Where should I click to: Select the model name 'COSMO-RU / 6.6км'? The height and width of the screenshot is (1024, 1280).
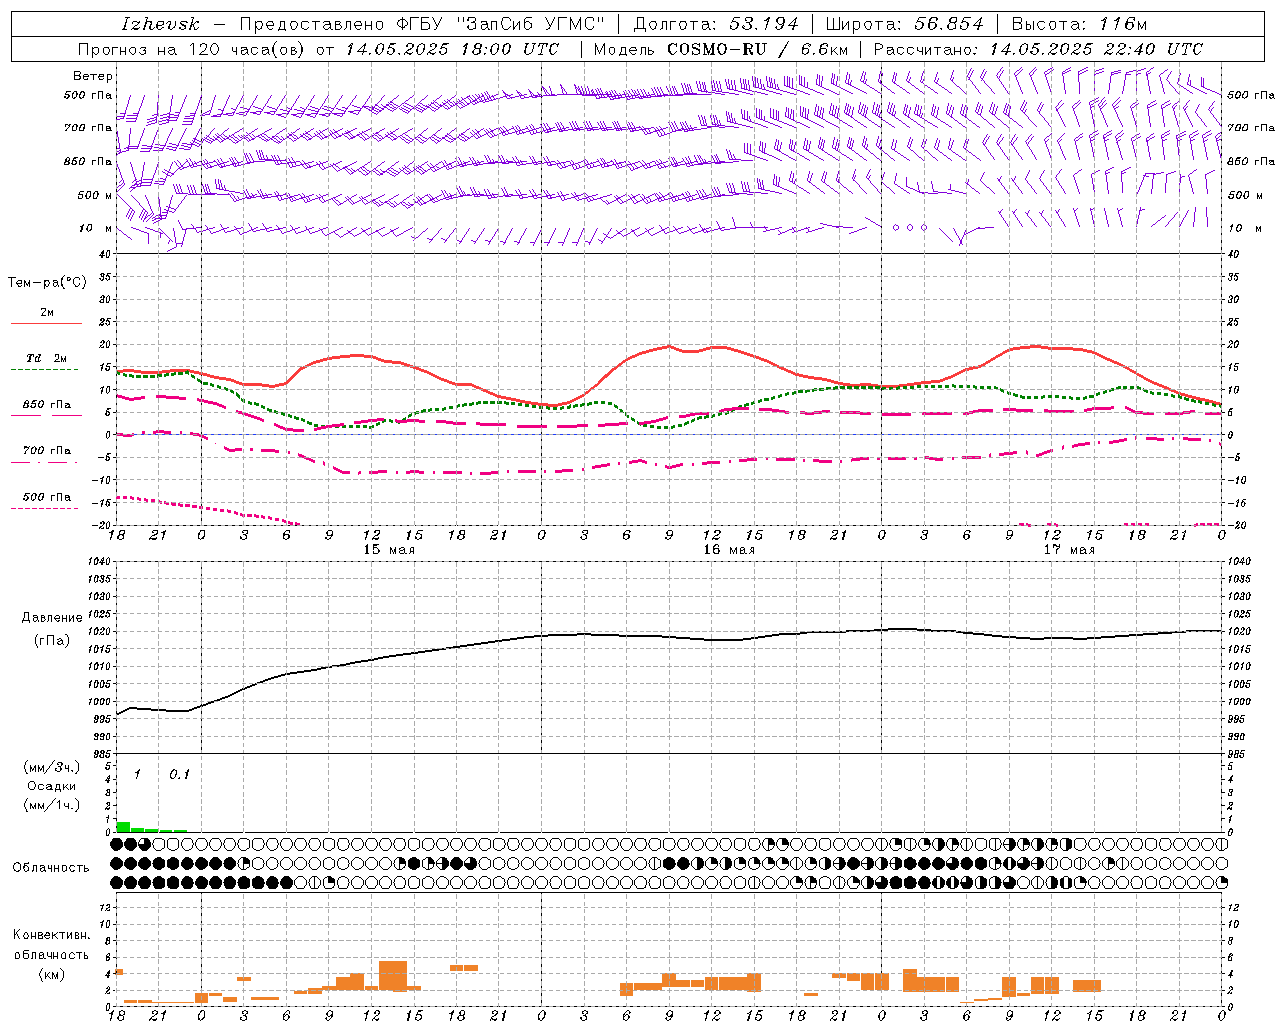point(757,49)
